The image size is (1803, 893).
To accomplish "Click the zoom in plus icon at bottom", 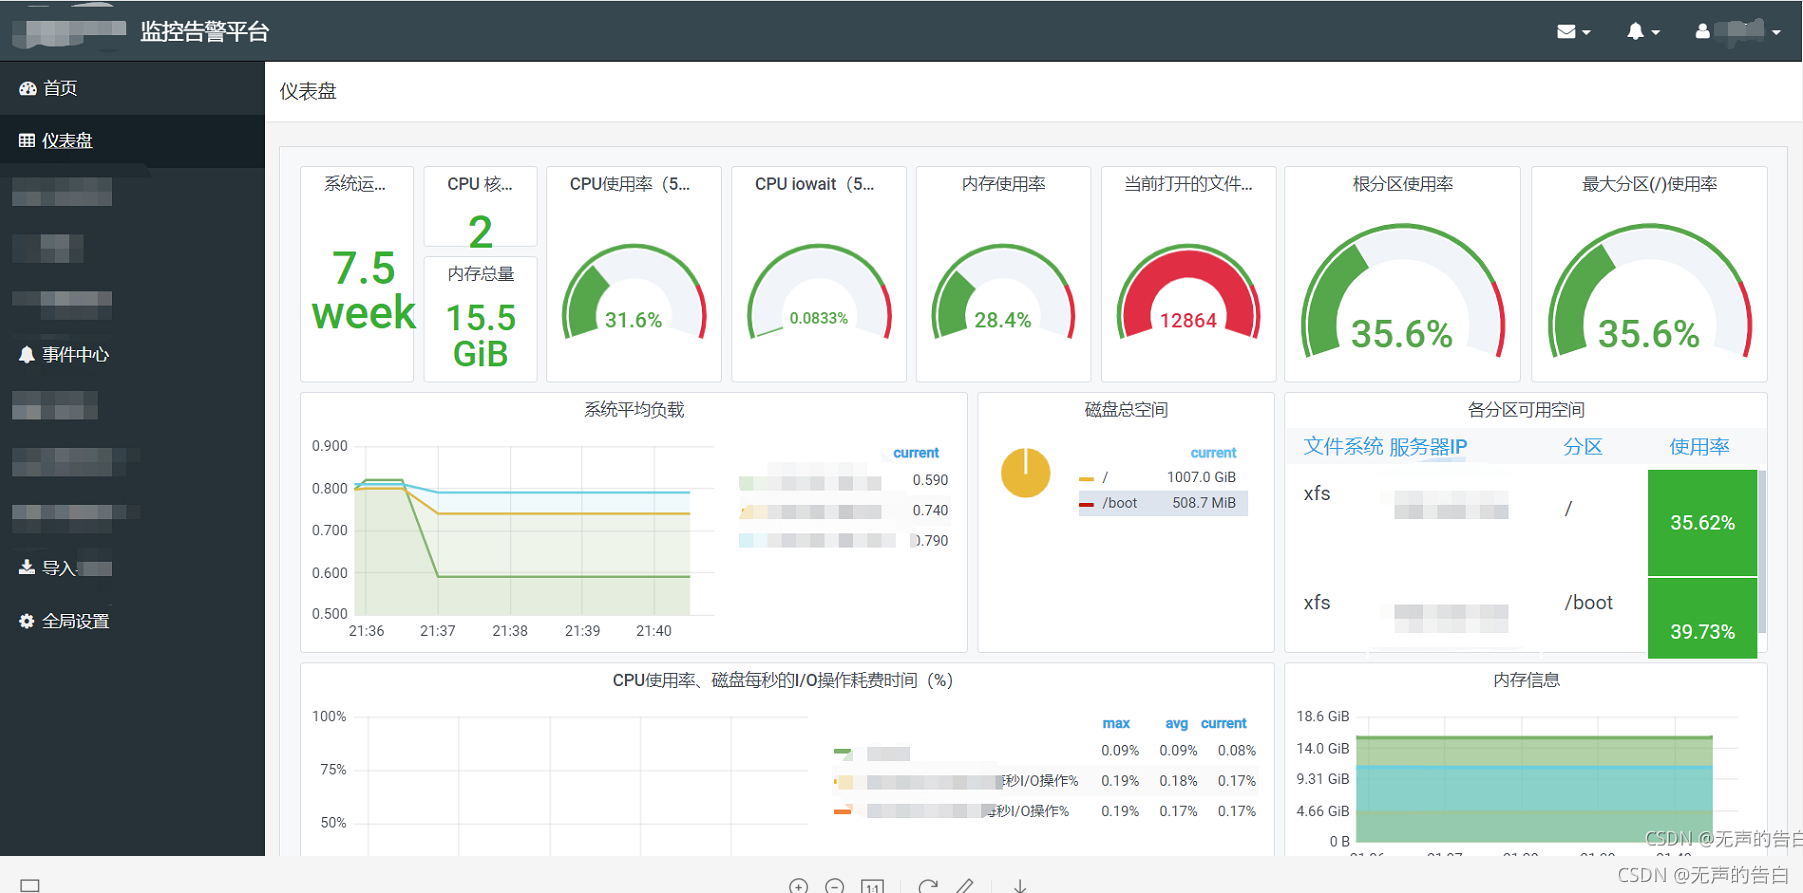I will click(798, 886).
